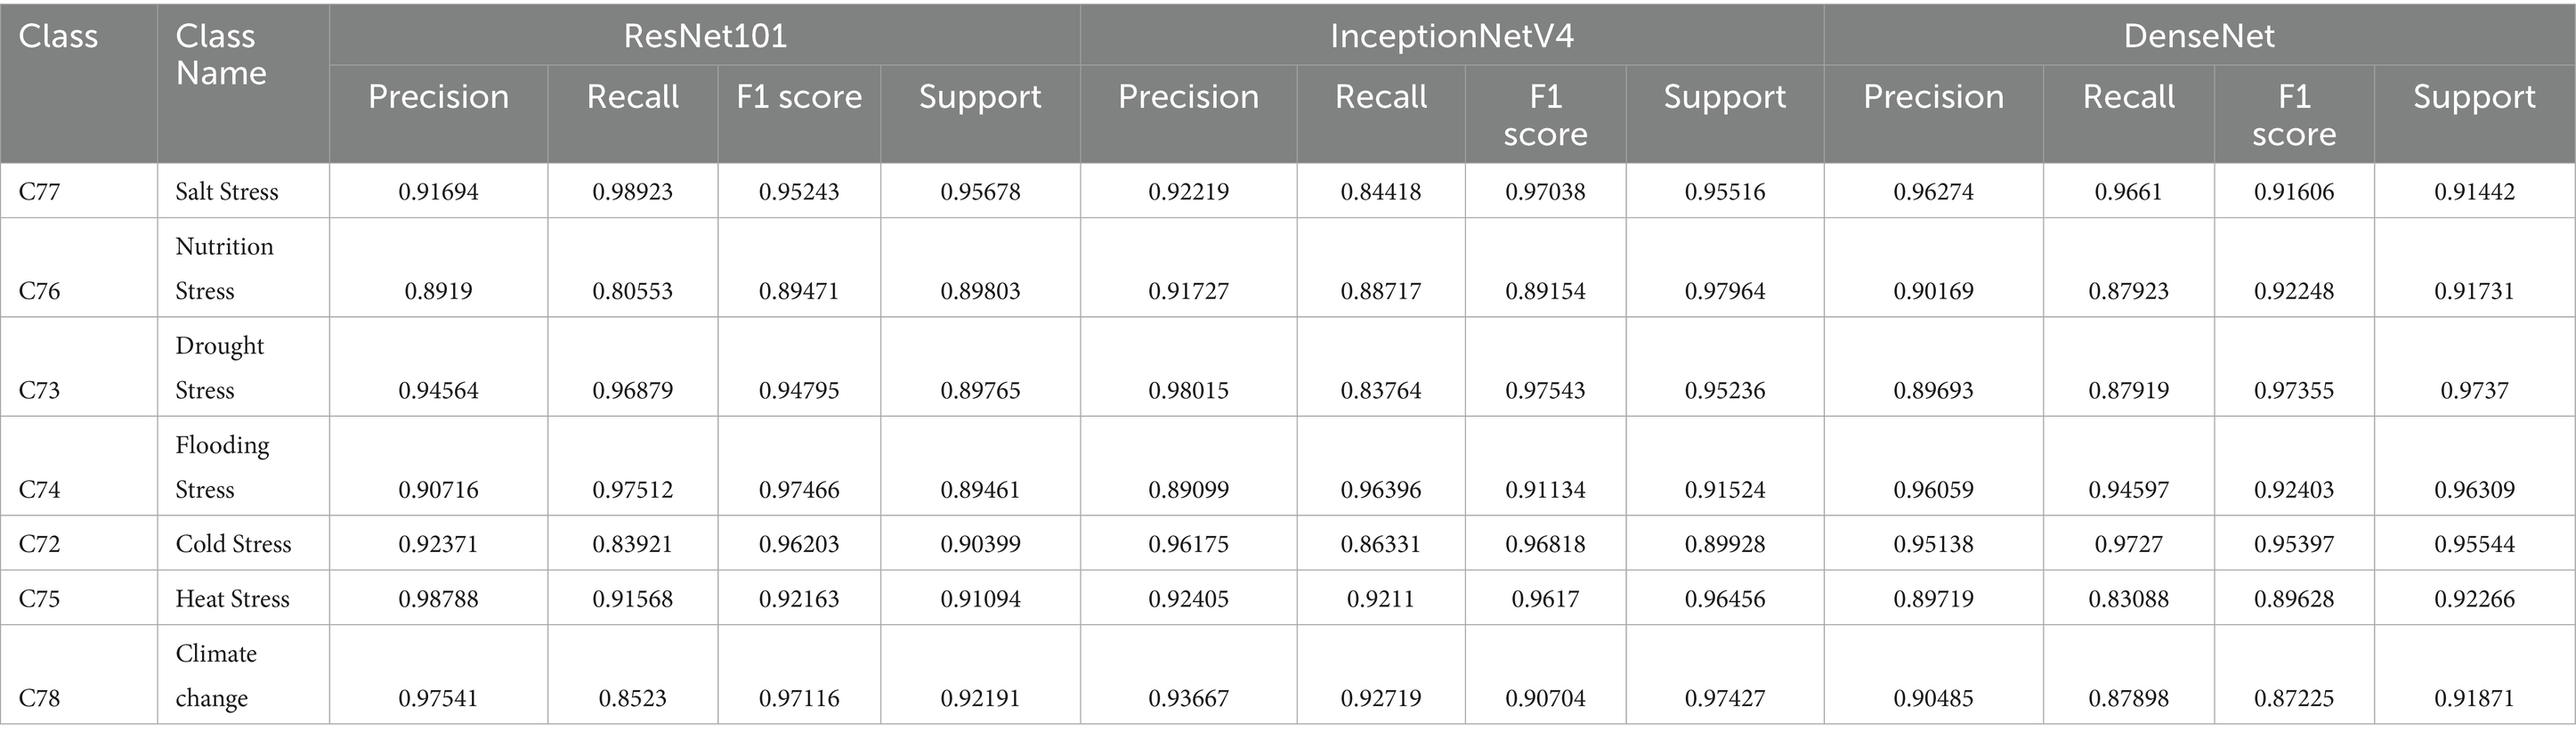2576x740 pixels.
Task: Click the ResNet101 column group header
Action: pyautogui.click(x=705, y=36)
